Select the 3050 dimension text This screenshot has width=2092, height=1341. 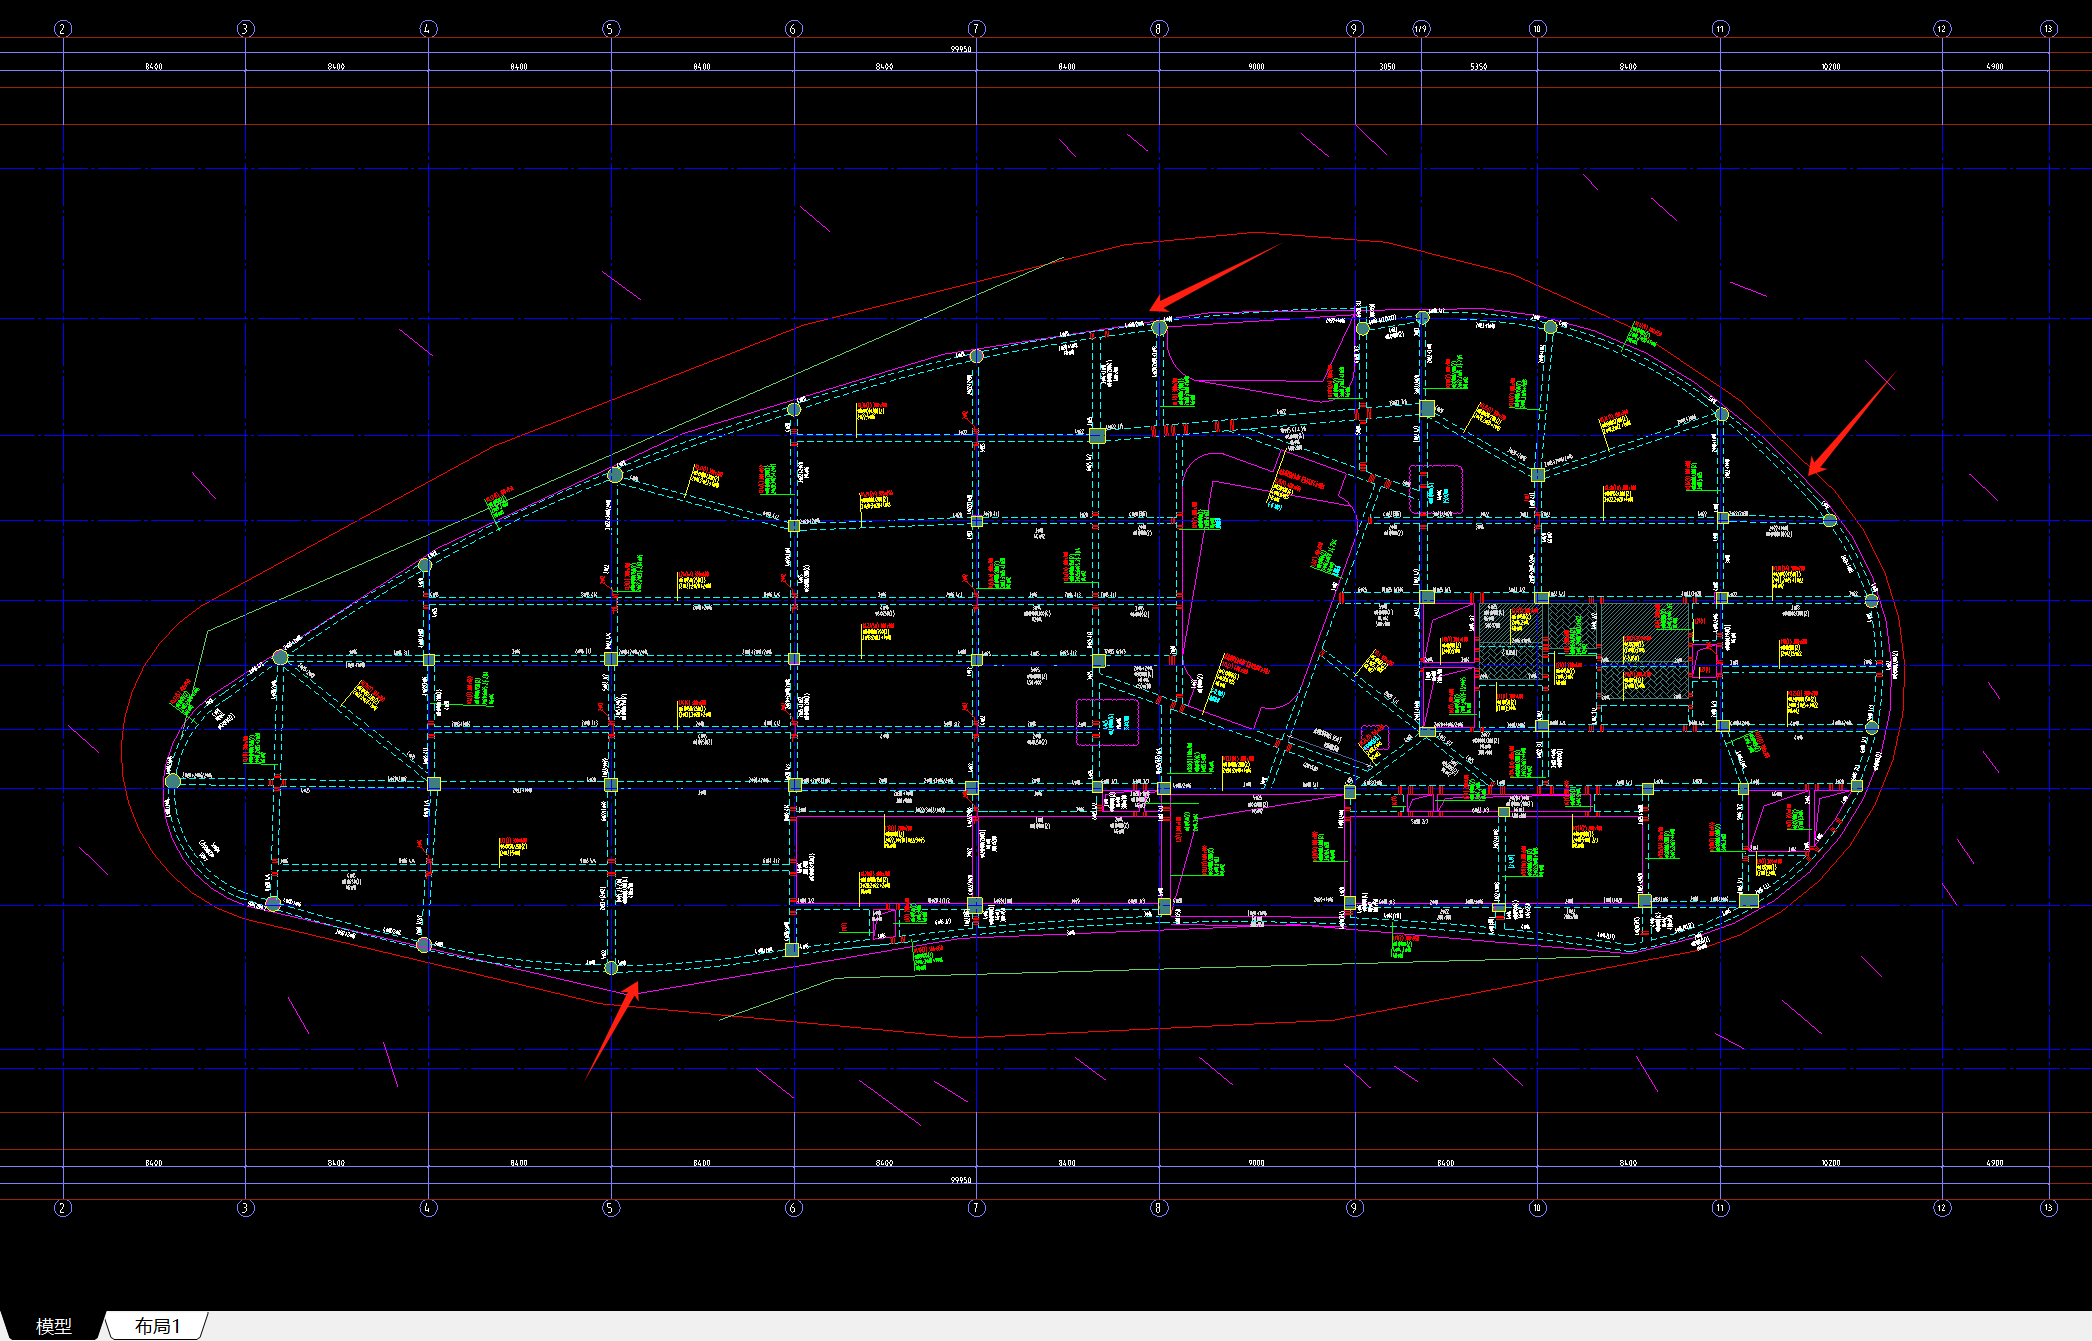click(1387, 67)
